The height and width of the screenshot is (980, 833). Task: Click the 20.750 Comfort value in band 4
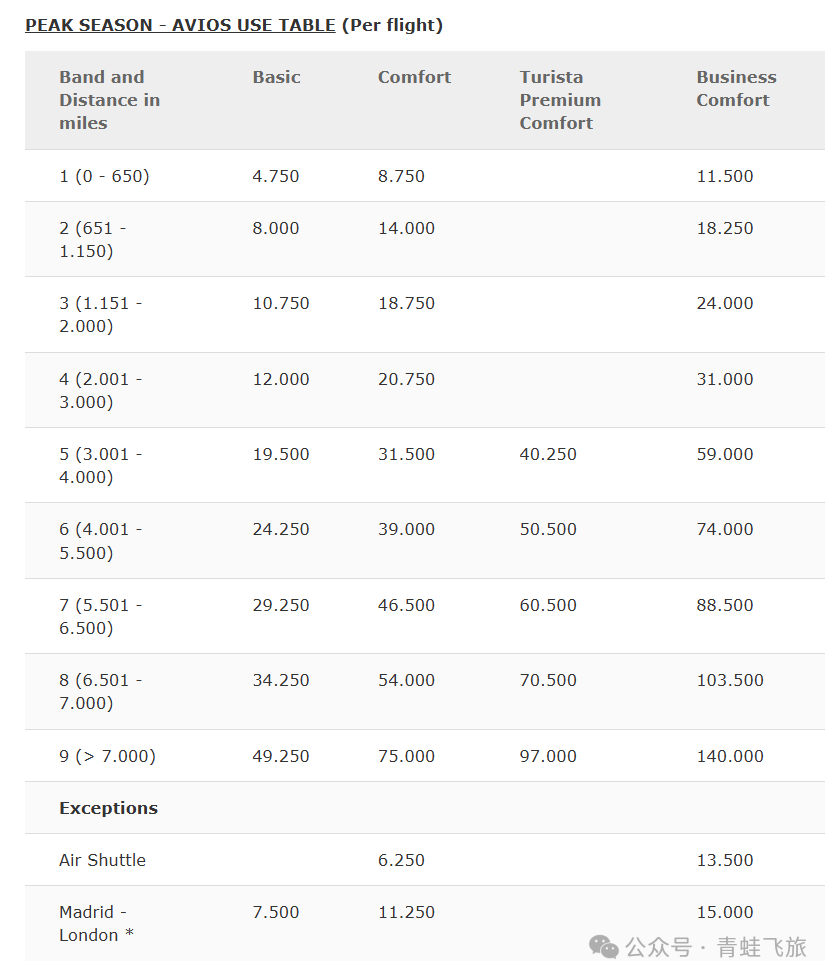pyautogui.click(x=406, y=379)
